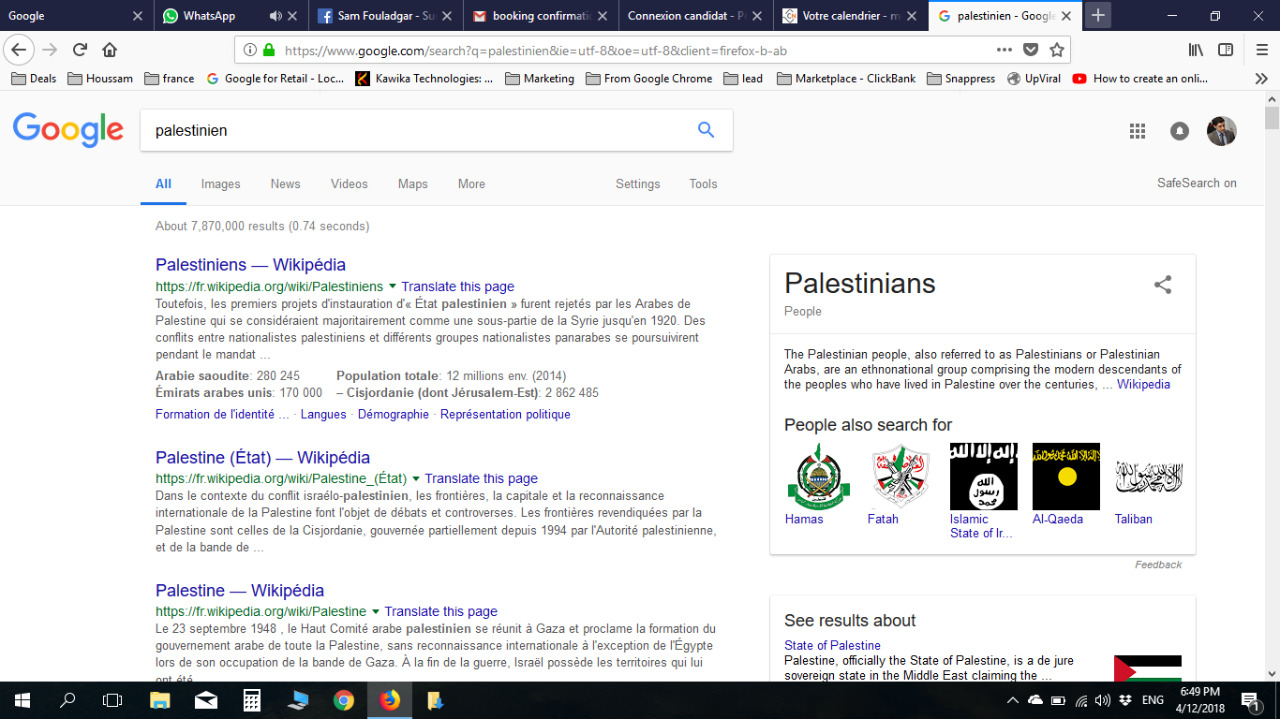Show more bookmarks overflow chevron
1280x719 pixels.
(1261, 78)
